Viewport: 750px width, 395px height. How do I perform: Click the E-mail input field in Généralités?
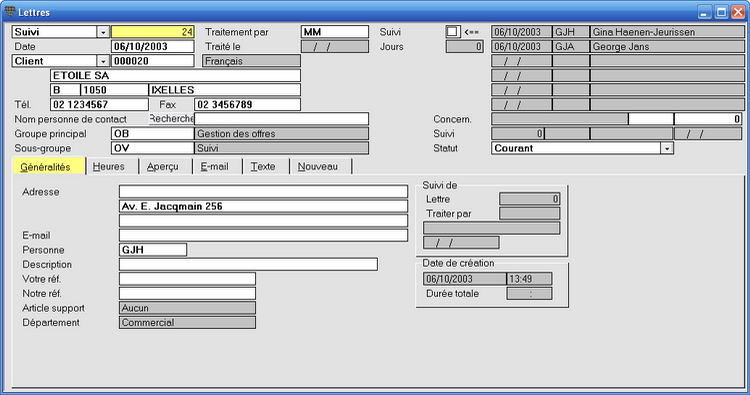[264, 235]
